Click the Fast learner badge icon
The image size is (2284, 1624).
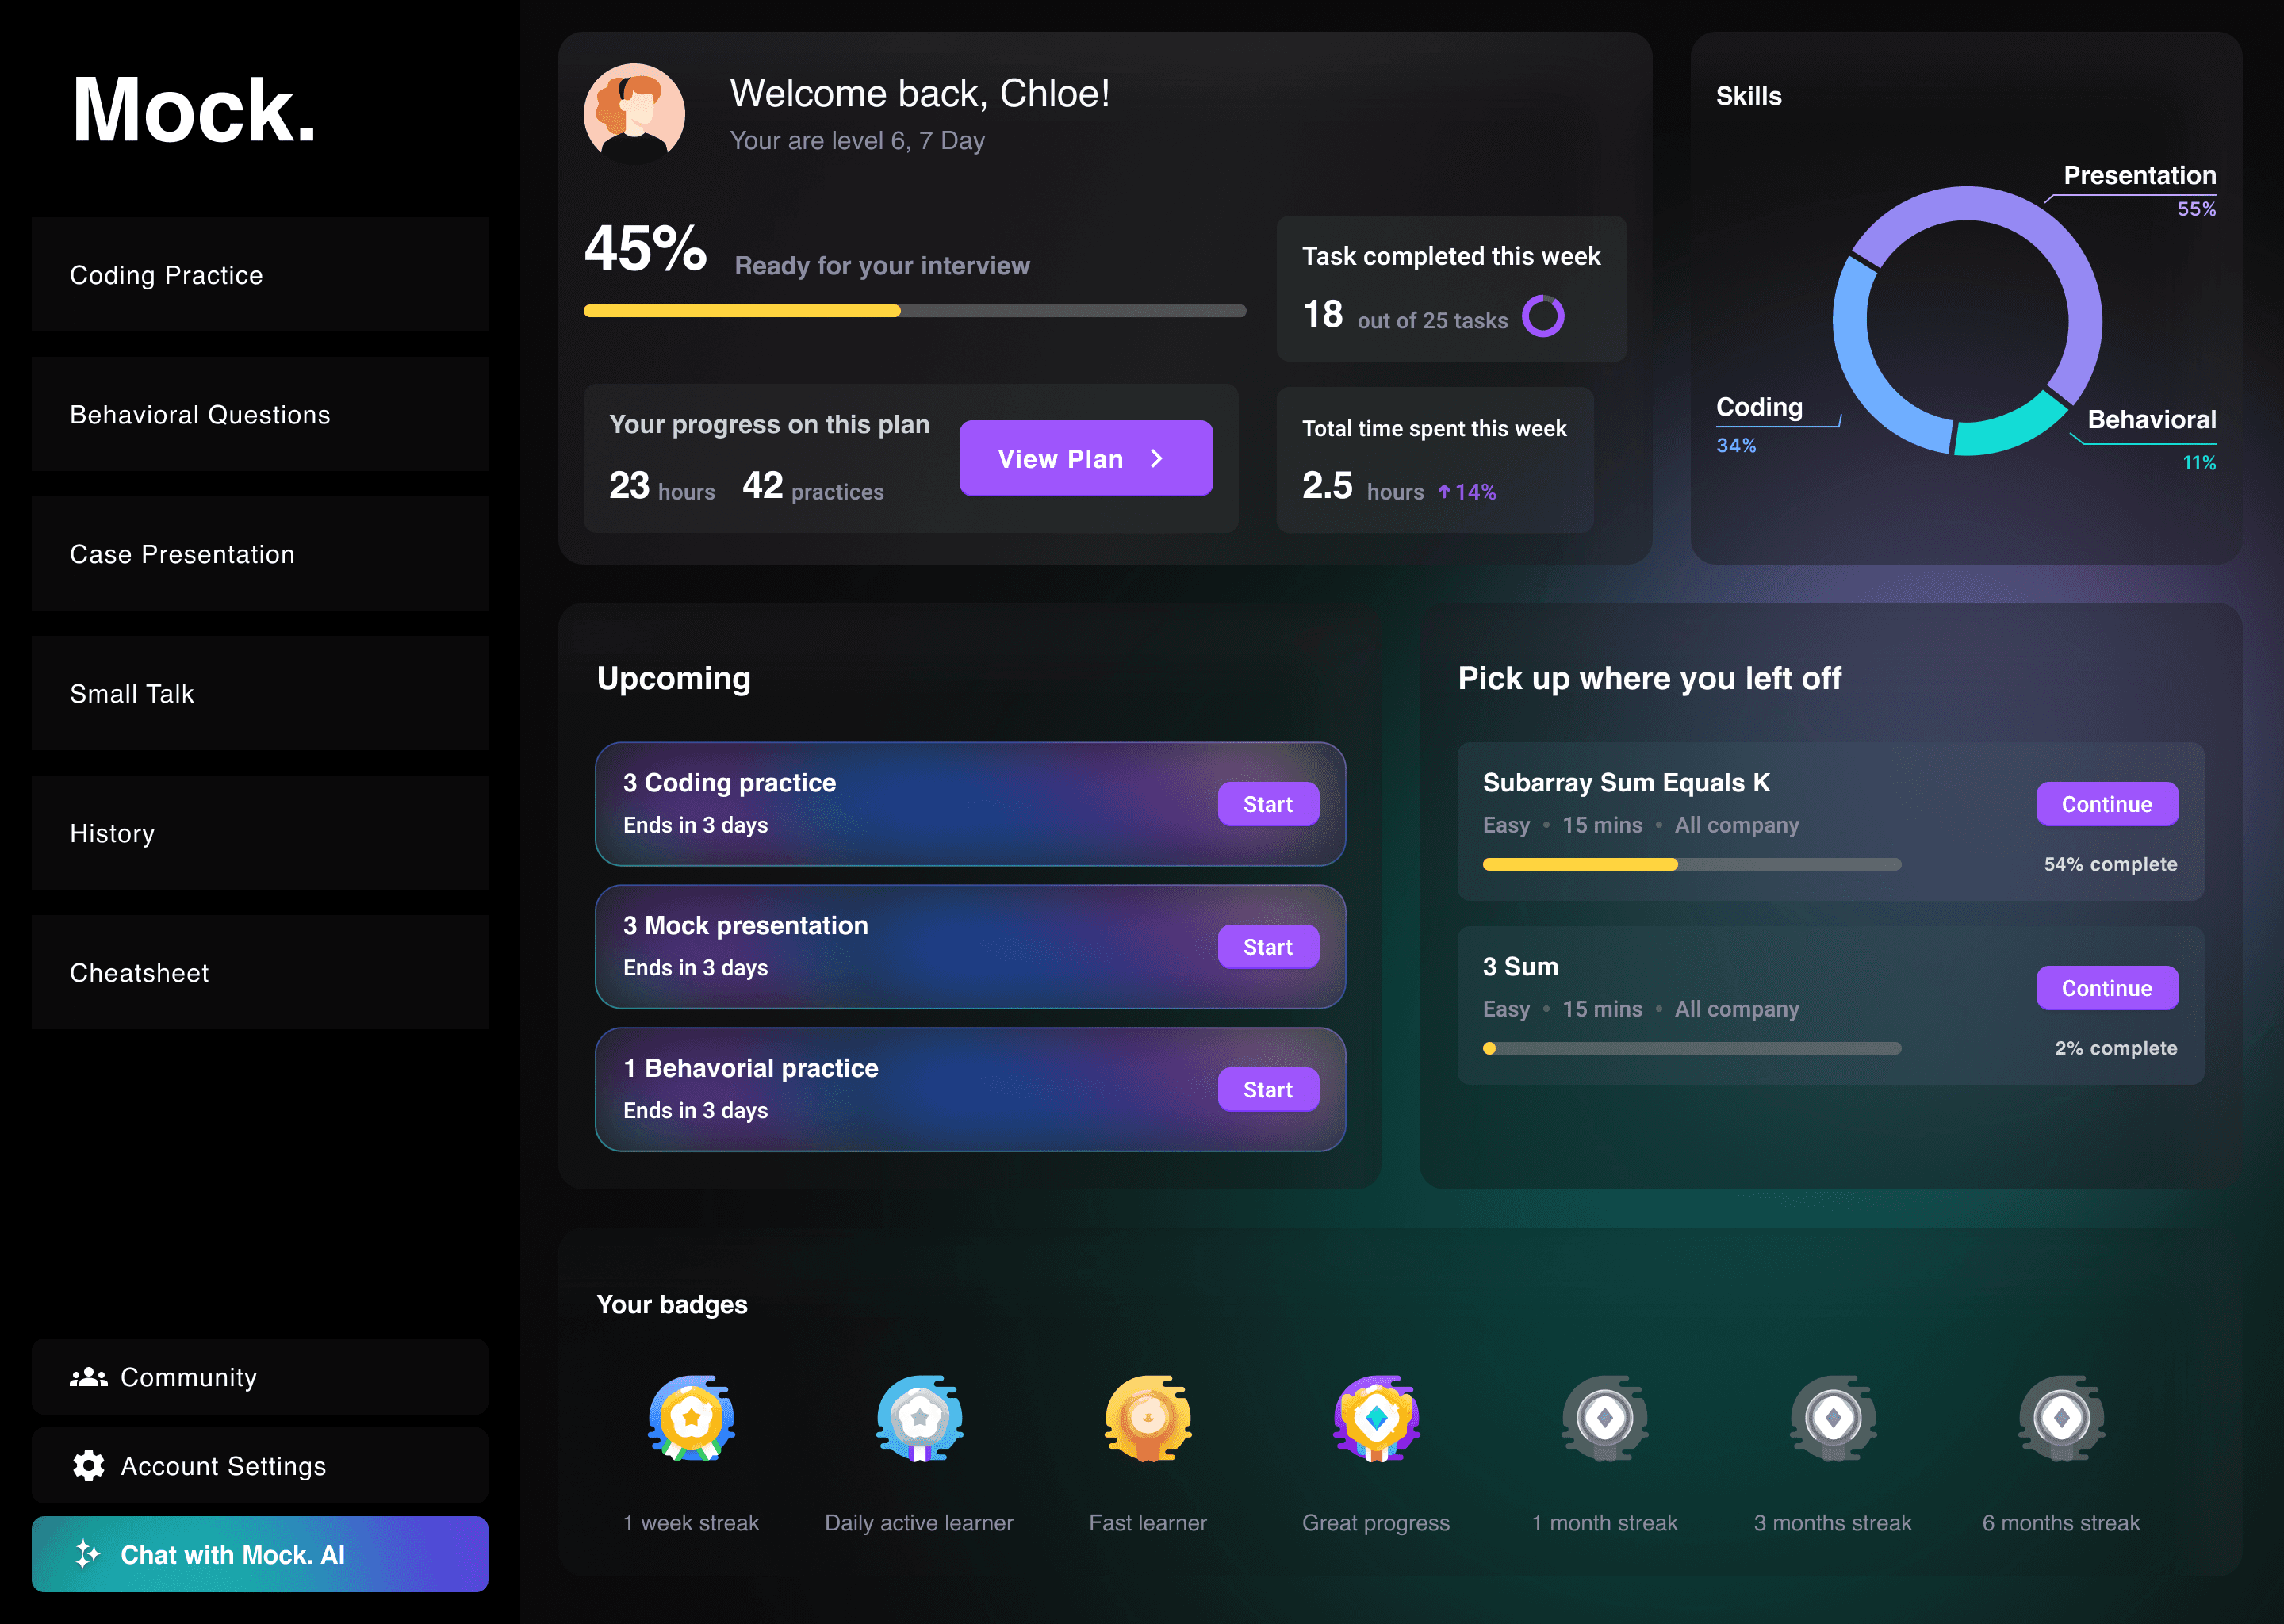click(x=1147, y=1418)
